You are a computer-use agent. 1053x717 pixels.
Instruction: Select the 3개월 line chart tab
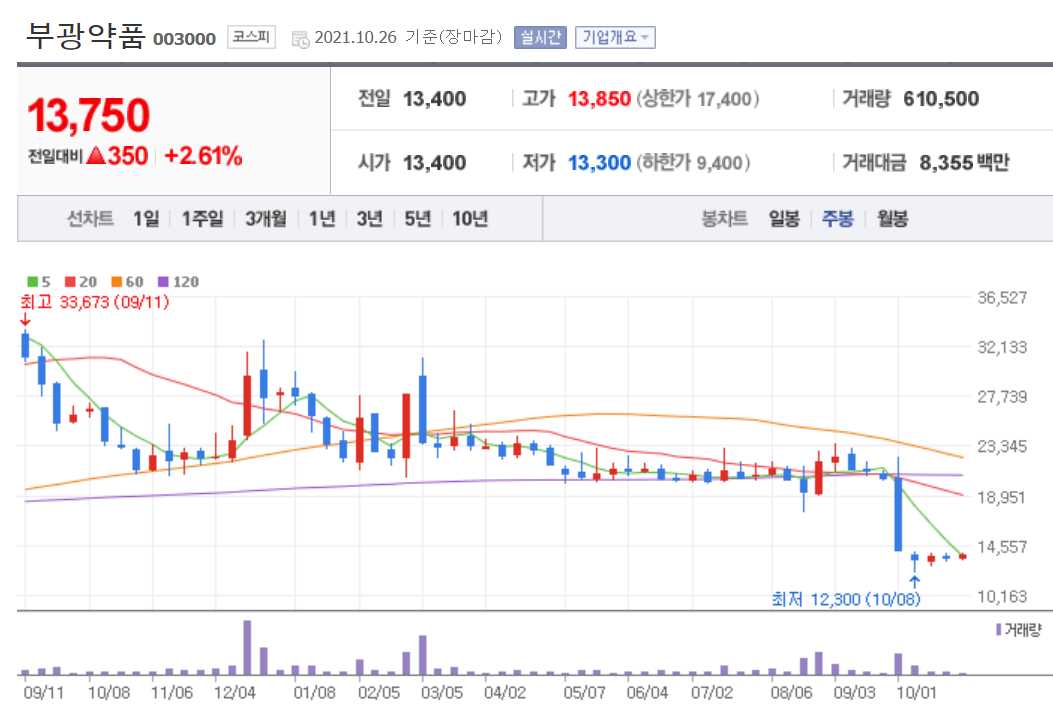click(265, 219)
